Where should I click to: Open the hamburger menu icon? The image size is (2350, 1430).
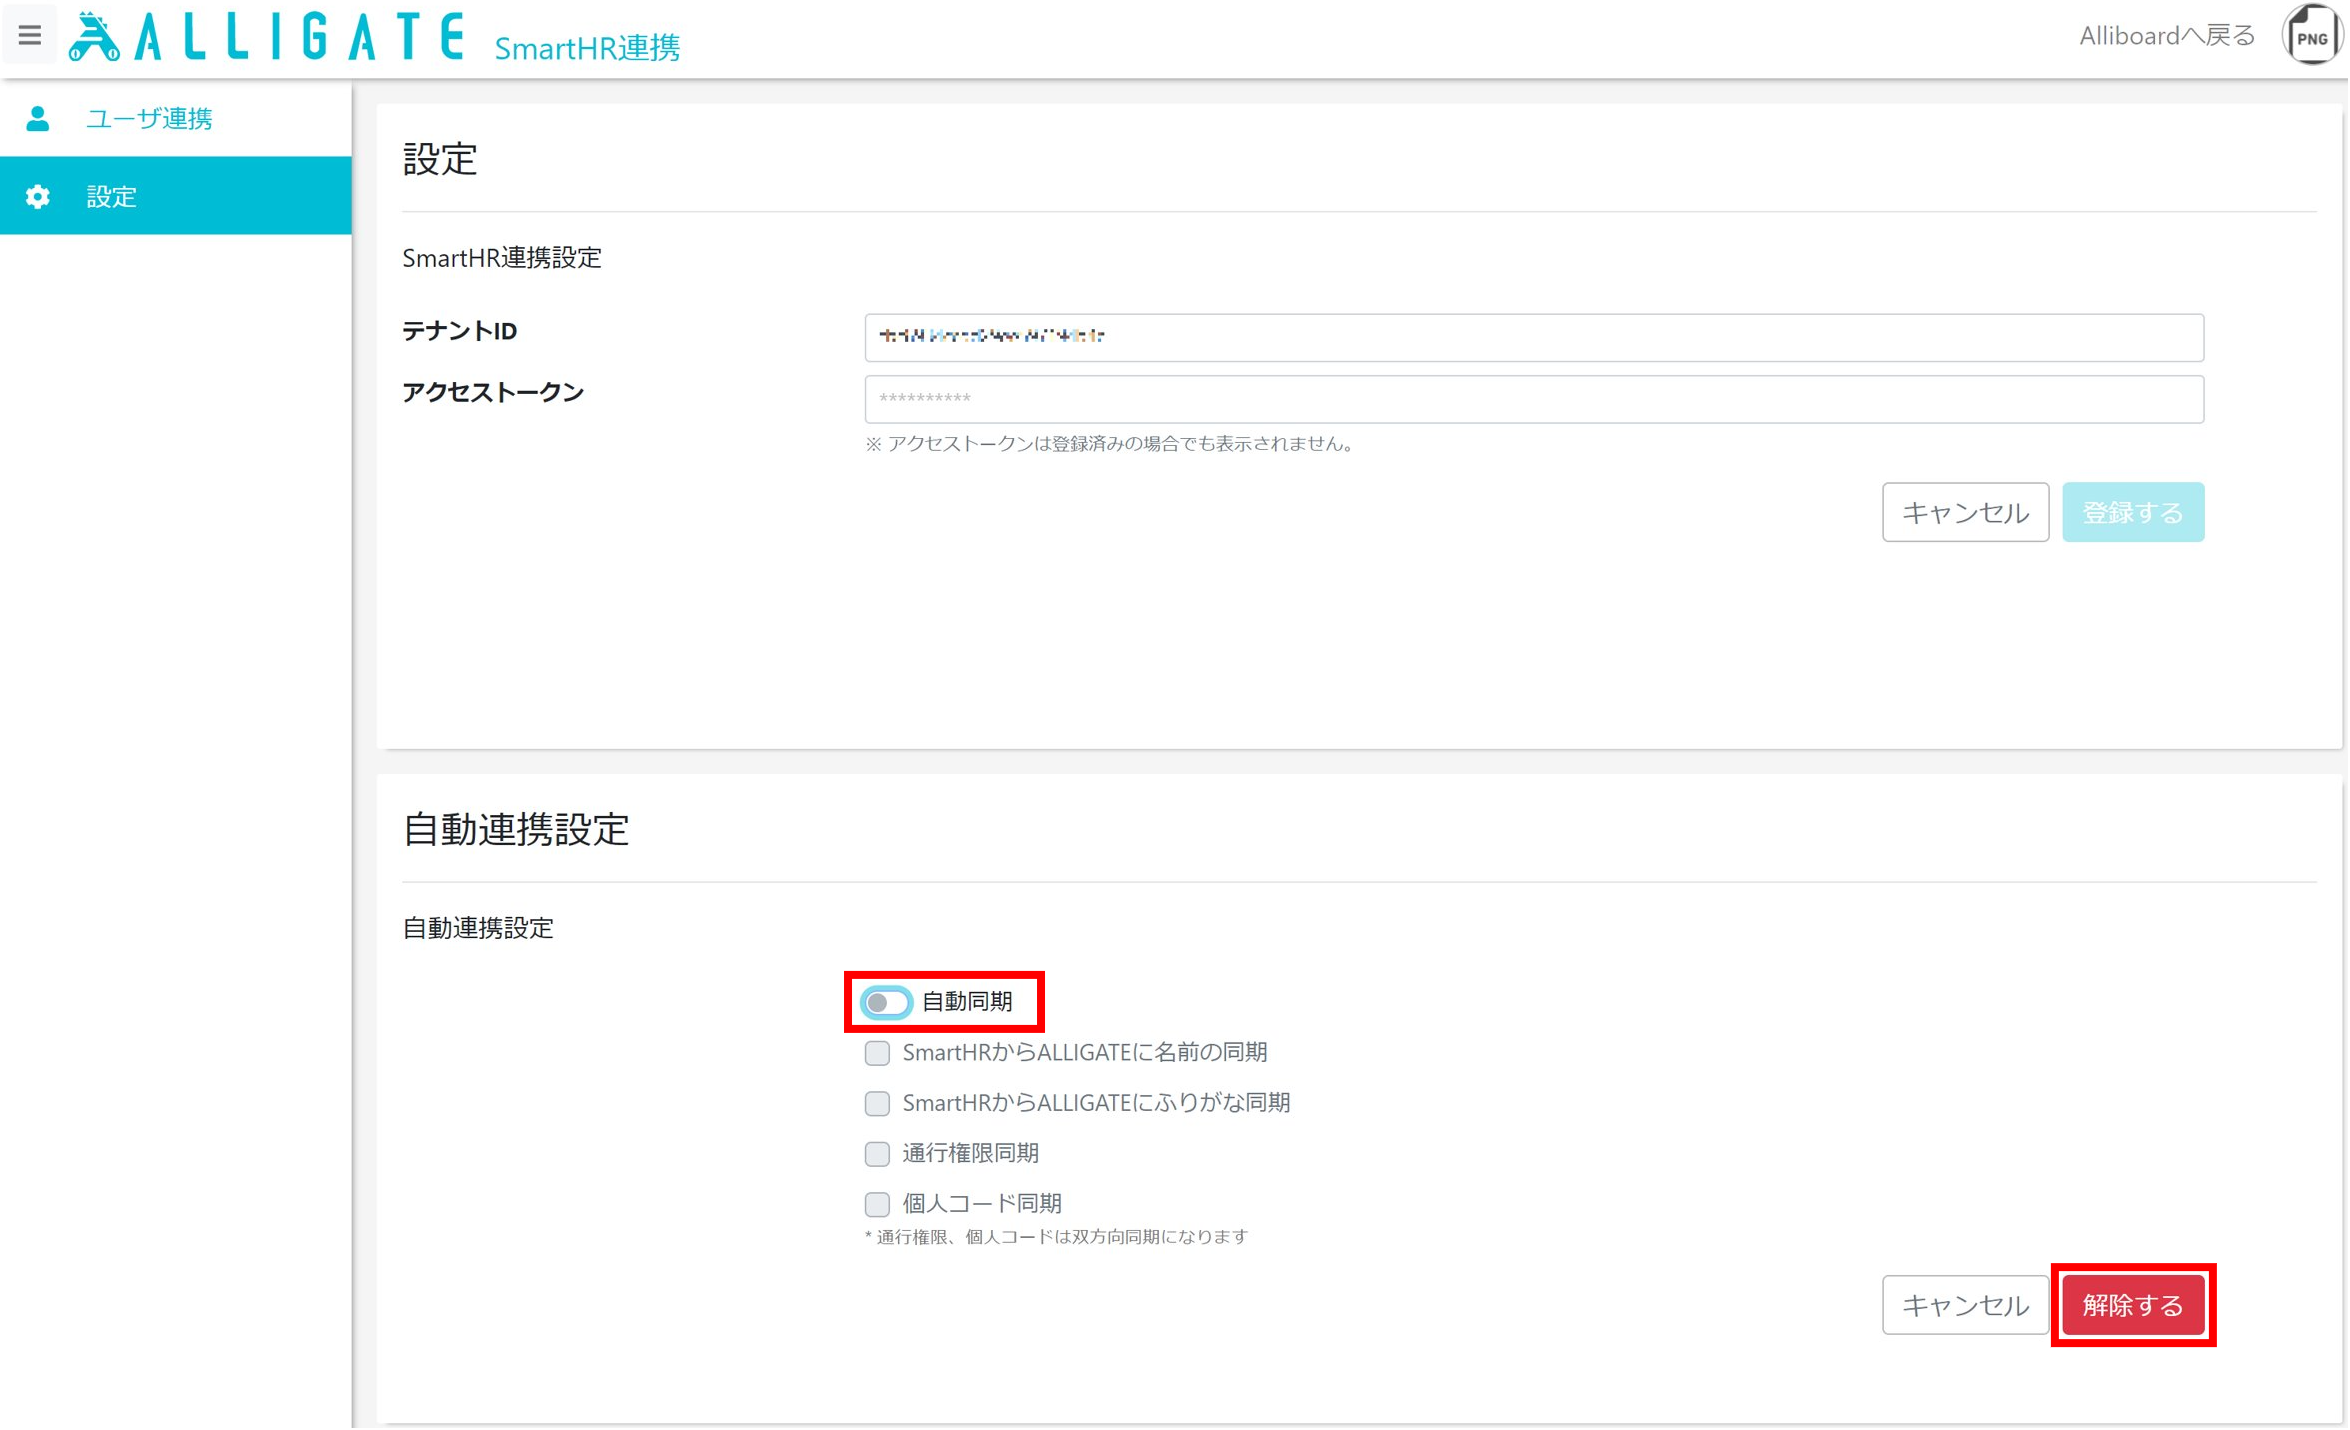tap(30, 36)
